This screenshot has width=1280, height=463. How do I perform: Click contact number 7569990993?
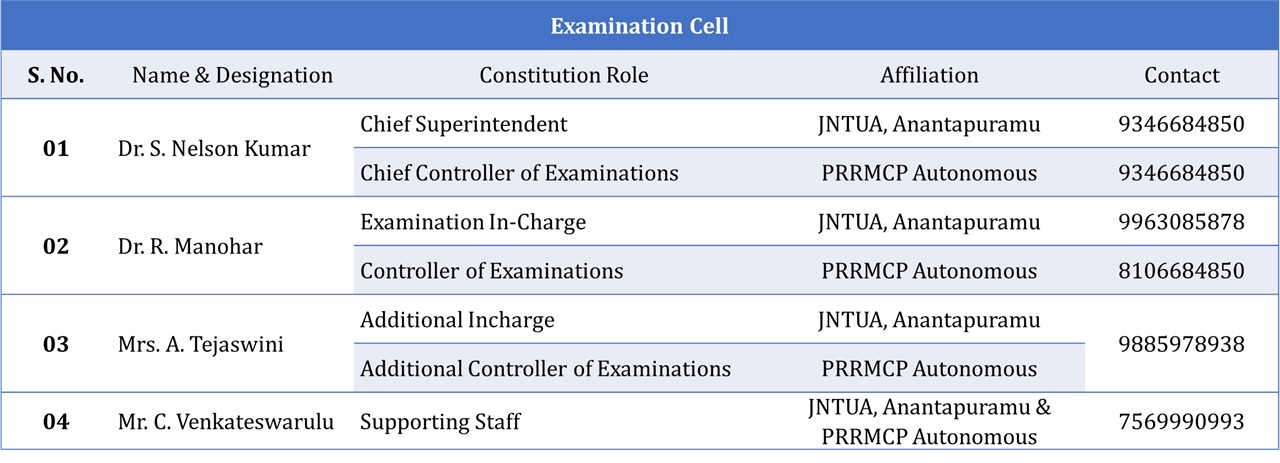click(x=1182, y=422)
